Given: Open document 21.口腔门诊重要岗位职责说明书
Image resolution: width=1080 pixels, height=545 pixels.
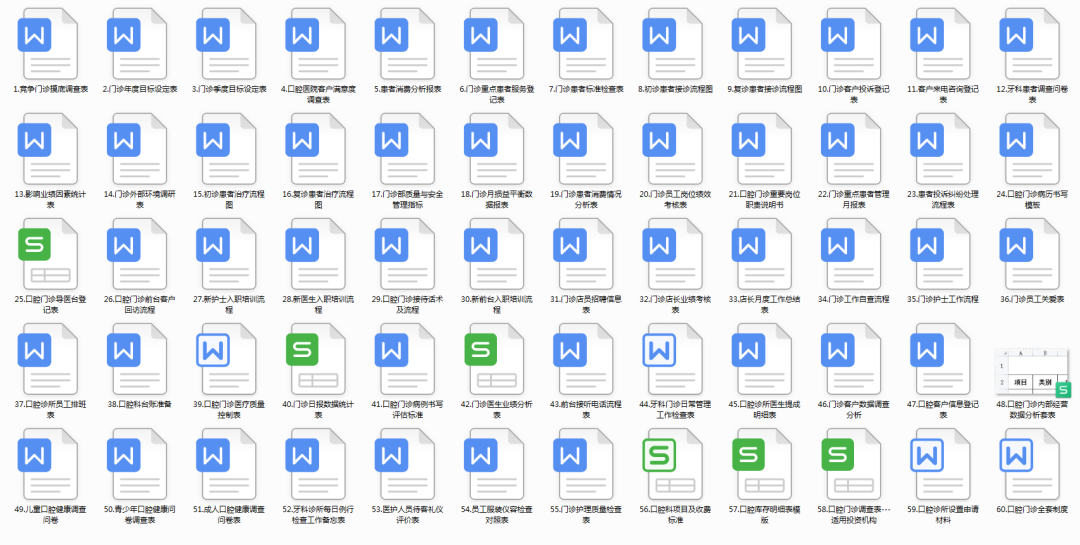Looking at the screenshot, I should point(765,150).
